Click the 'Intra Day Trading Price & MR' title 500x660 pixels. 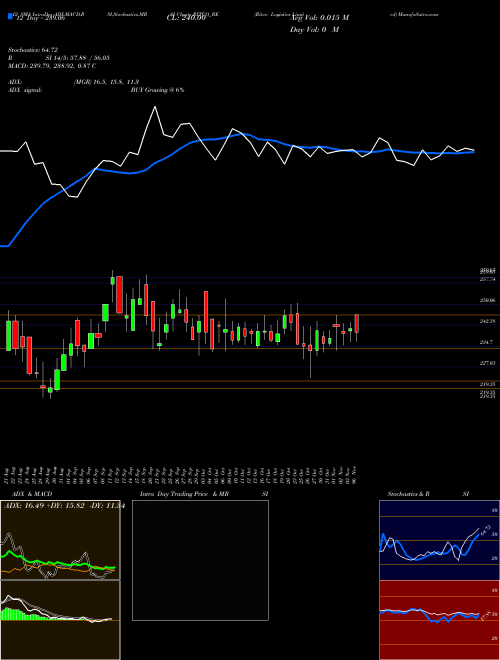185,494
